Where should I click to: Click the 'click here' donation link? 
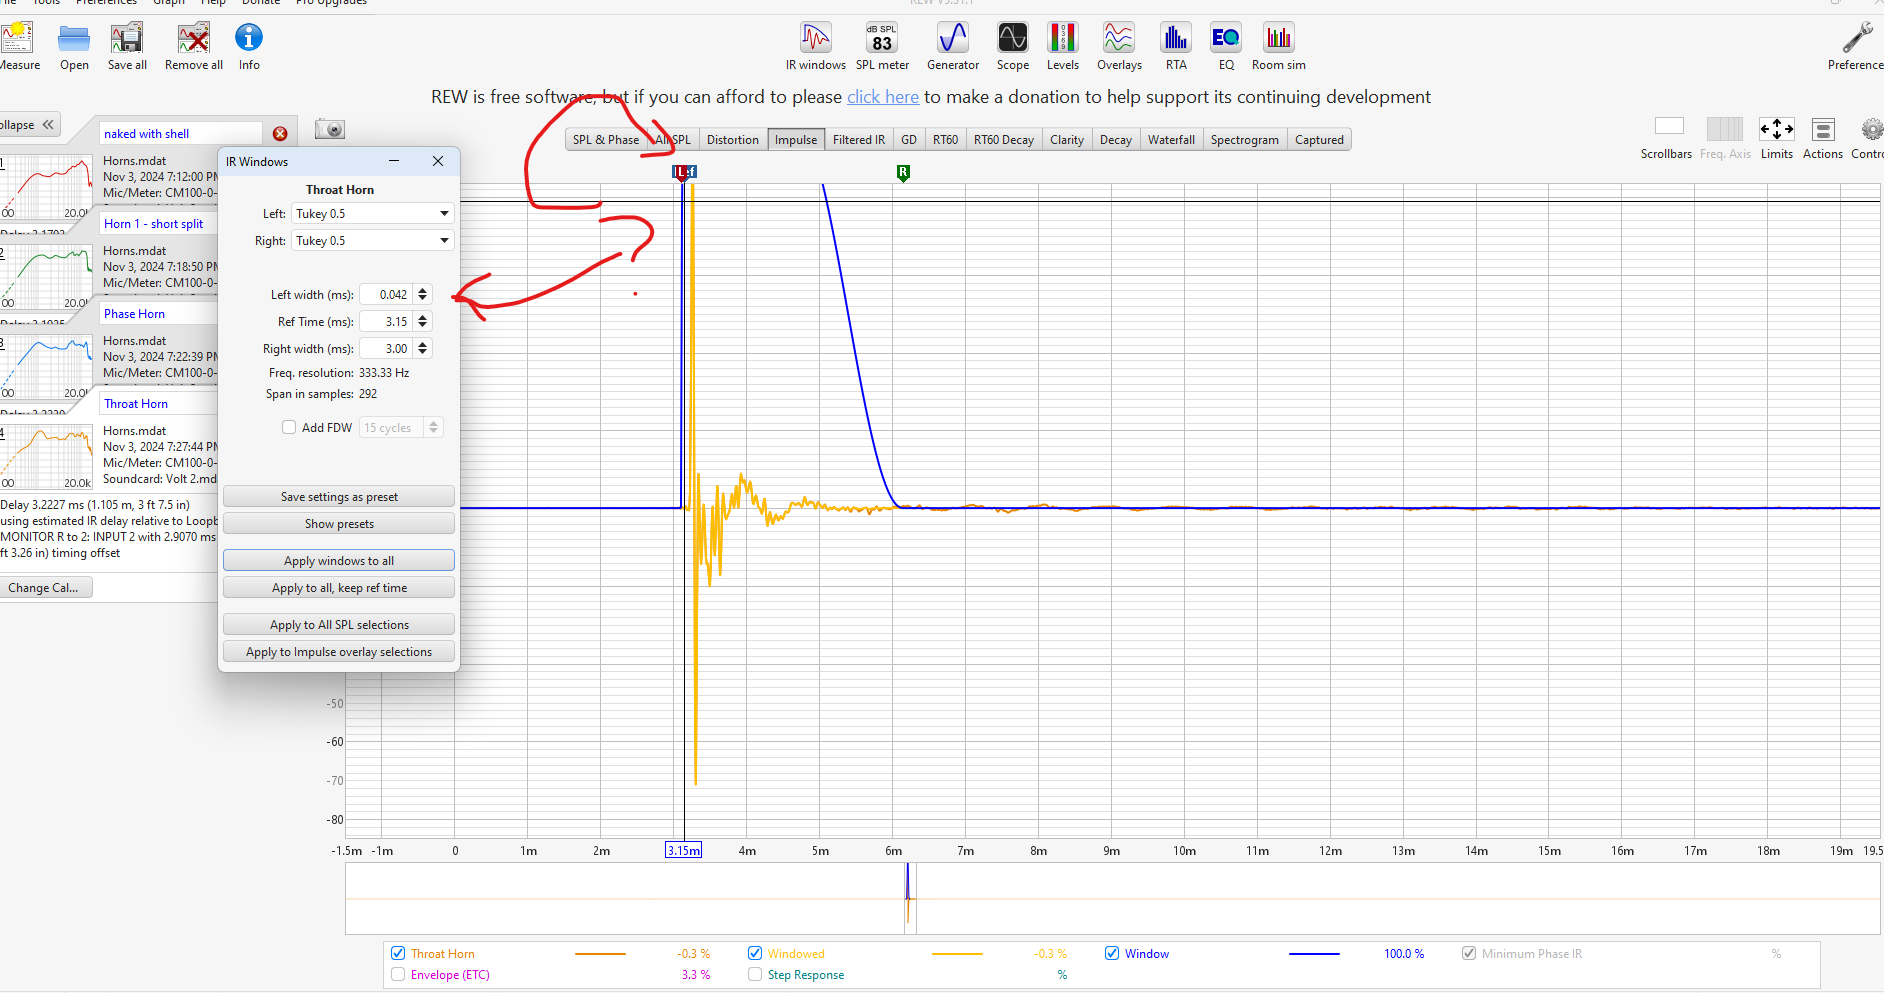[x=883, y=97]
